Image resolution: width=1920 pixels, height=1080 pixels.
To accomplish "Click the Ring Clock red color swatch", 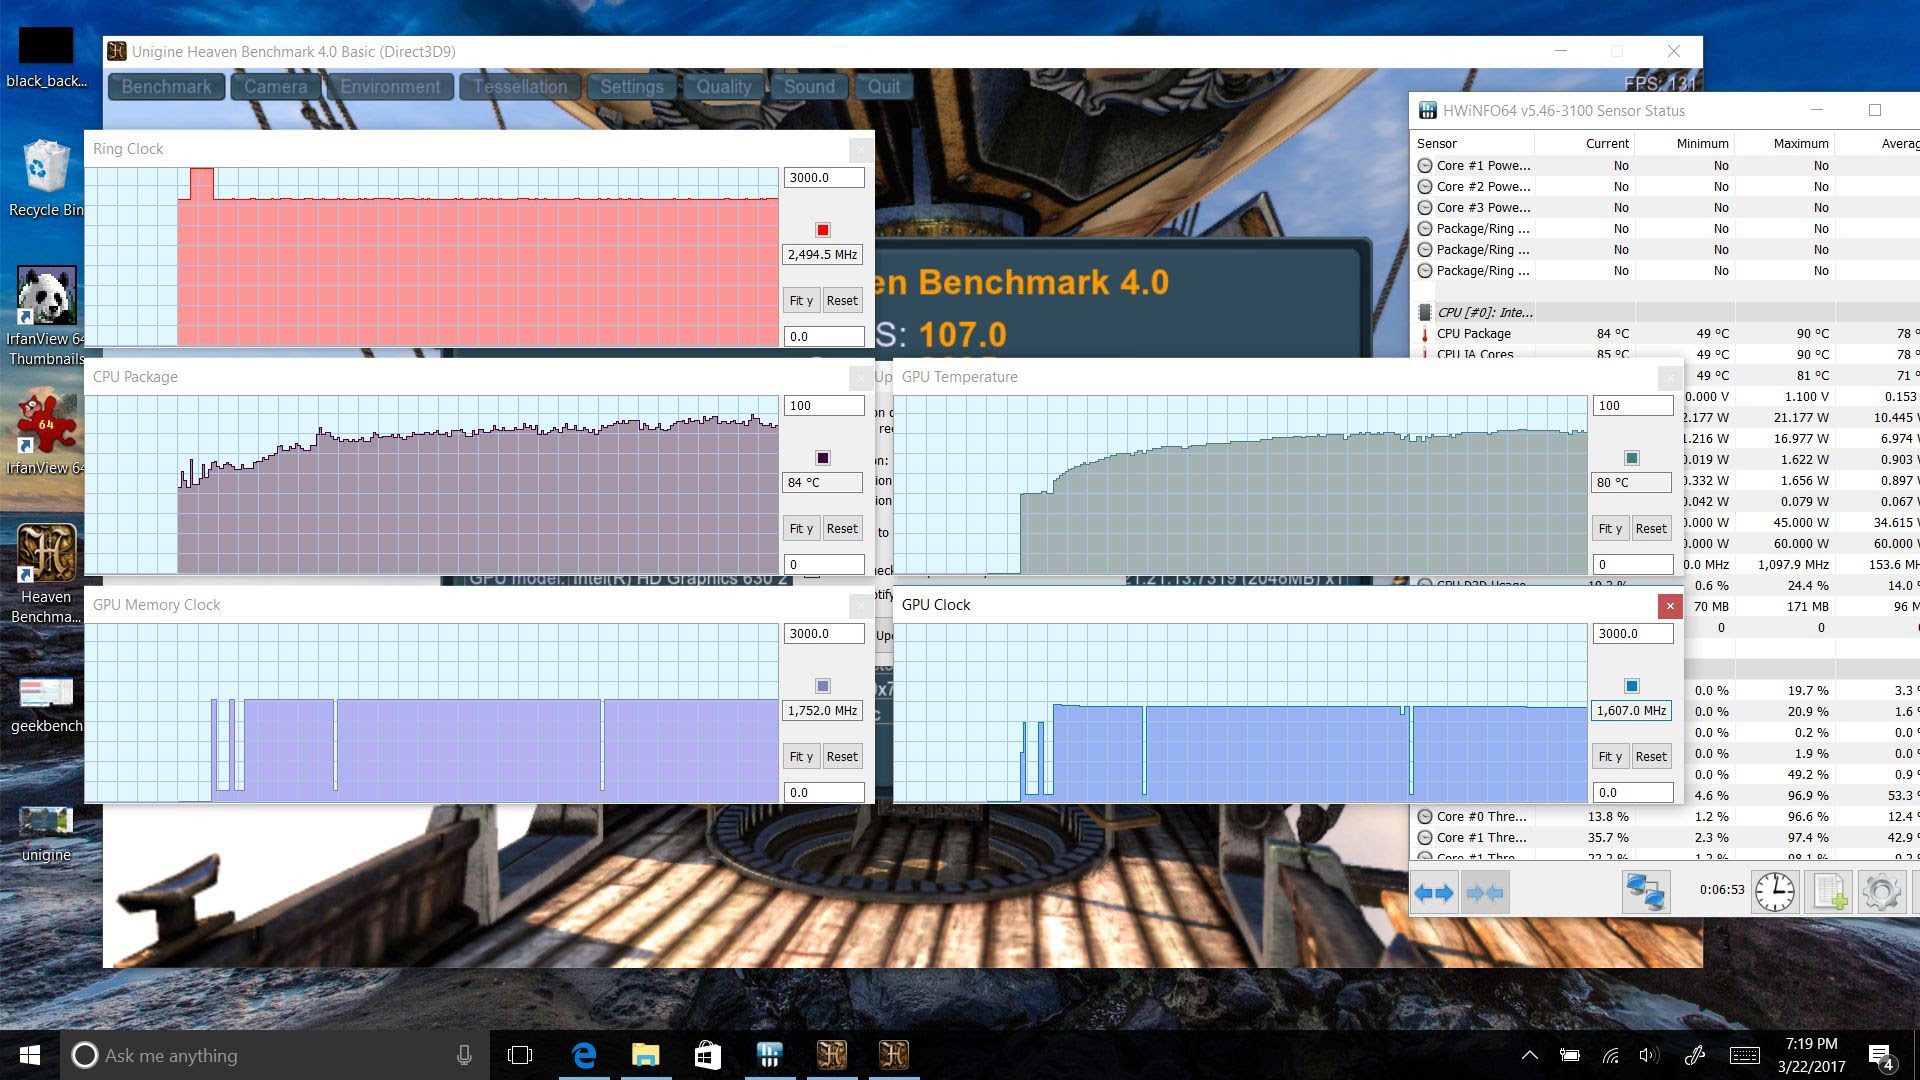I will [823, 230].
